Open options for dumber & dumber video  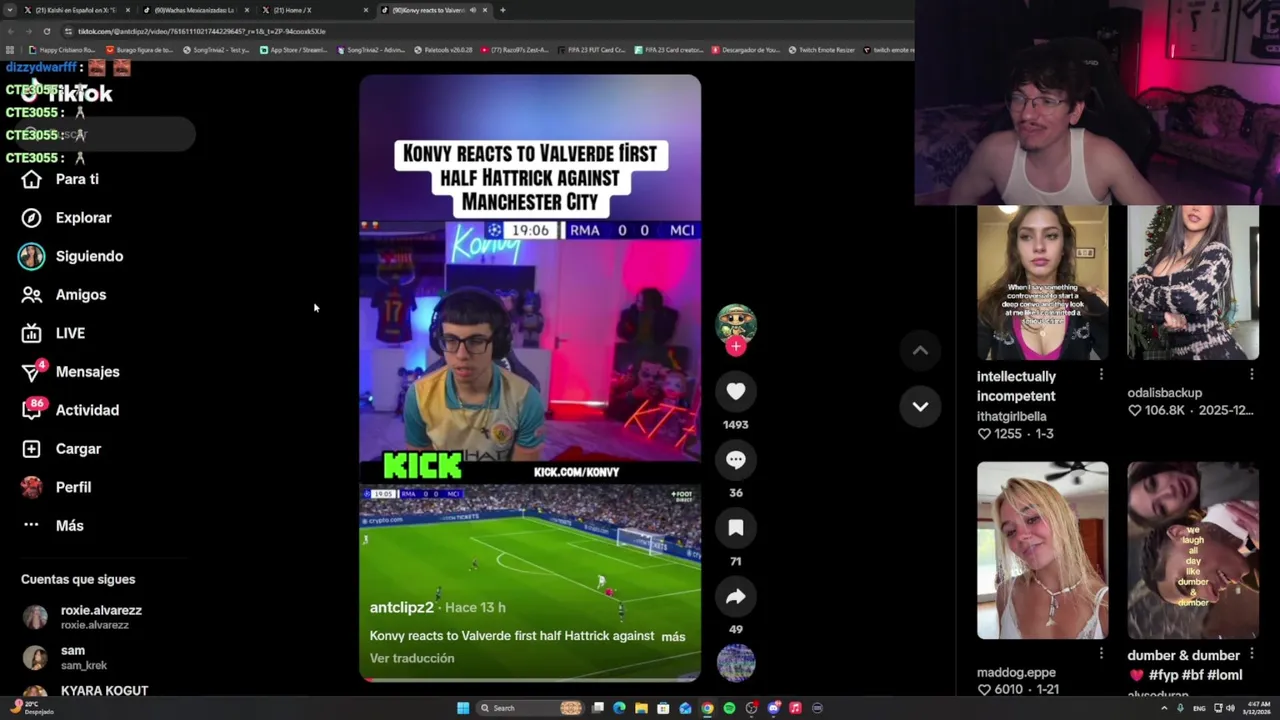click(x=1251, y=653)
